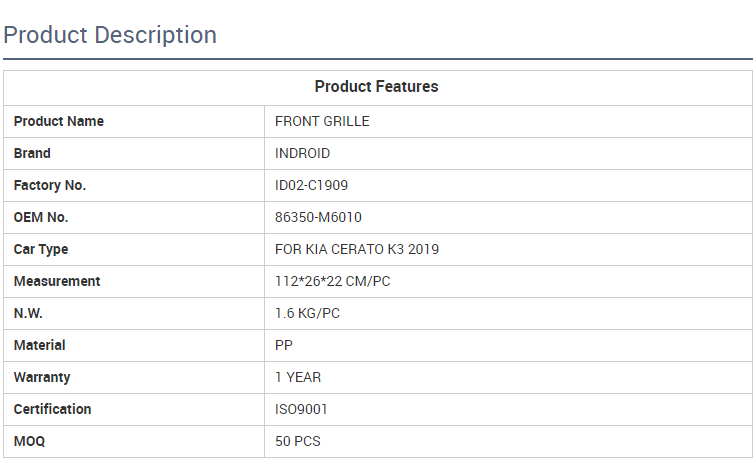
Task: Click the Measurement label cell
Action: [57, 282]
